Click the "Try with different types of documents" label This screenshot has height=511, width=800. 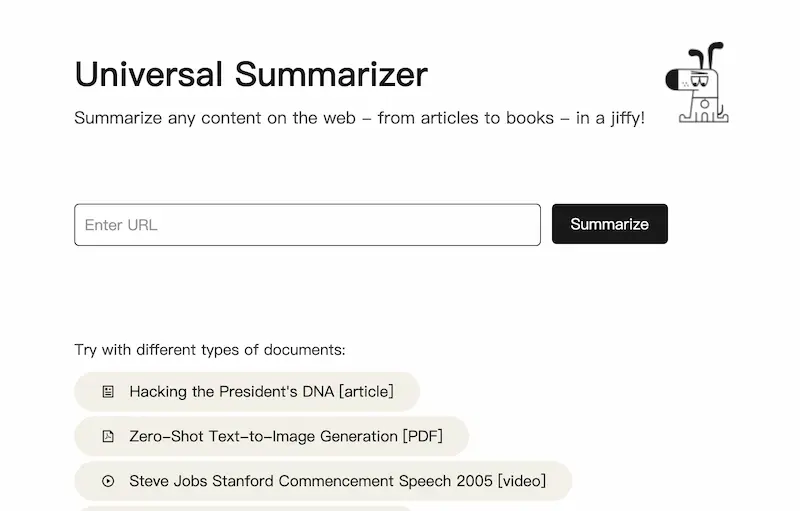209,350
